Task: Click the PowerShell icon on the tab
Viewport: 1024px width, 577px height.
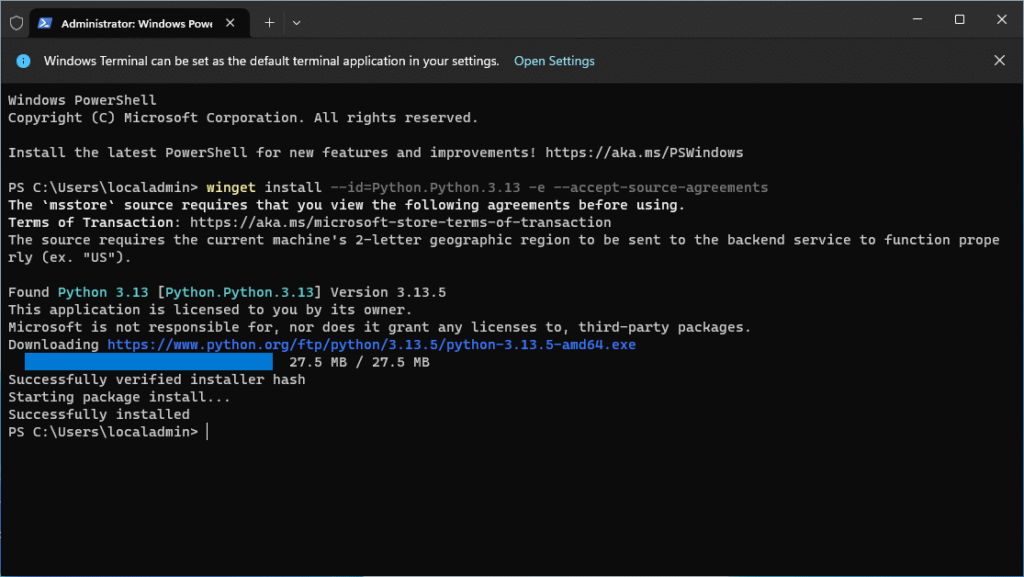Action: coord(46,22)
